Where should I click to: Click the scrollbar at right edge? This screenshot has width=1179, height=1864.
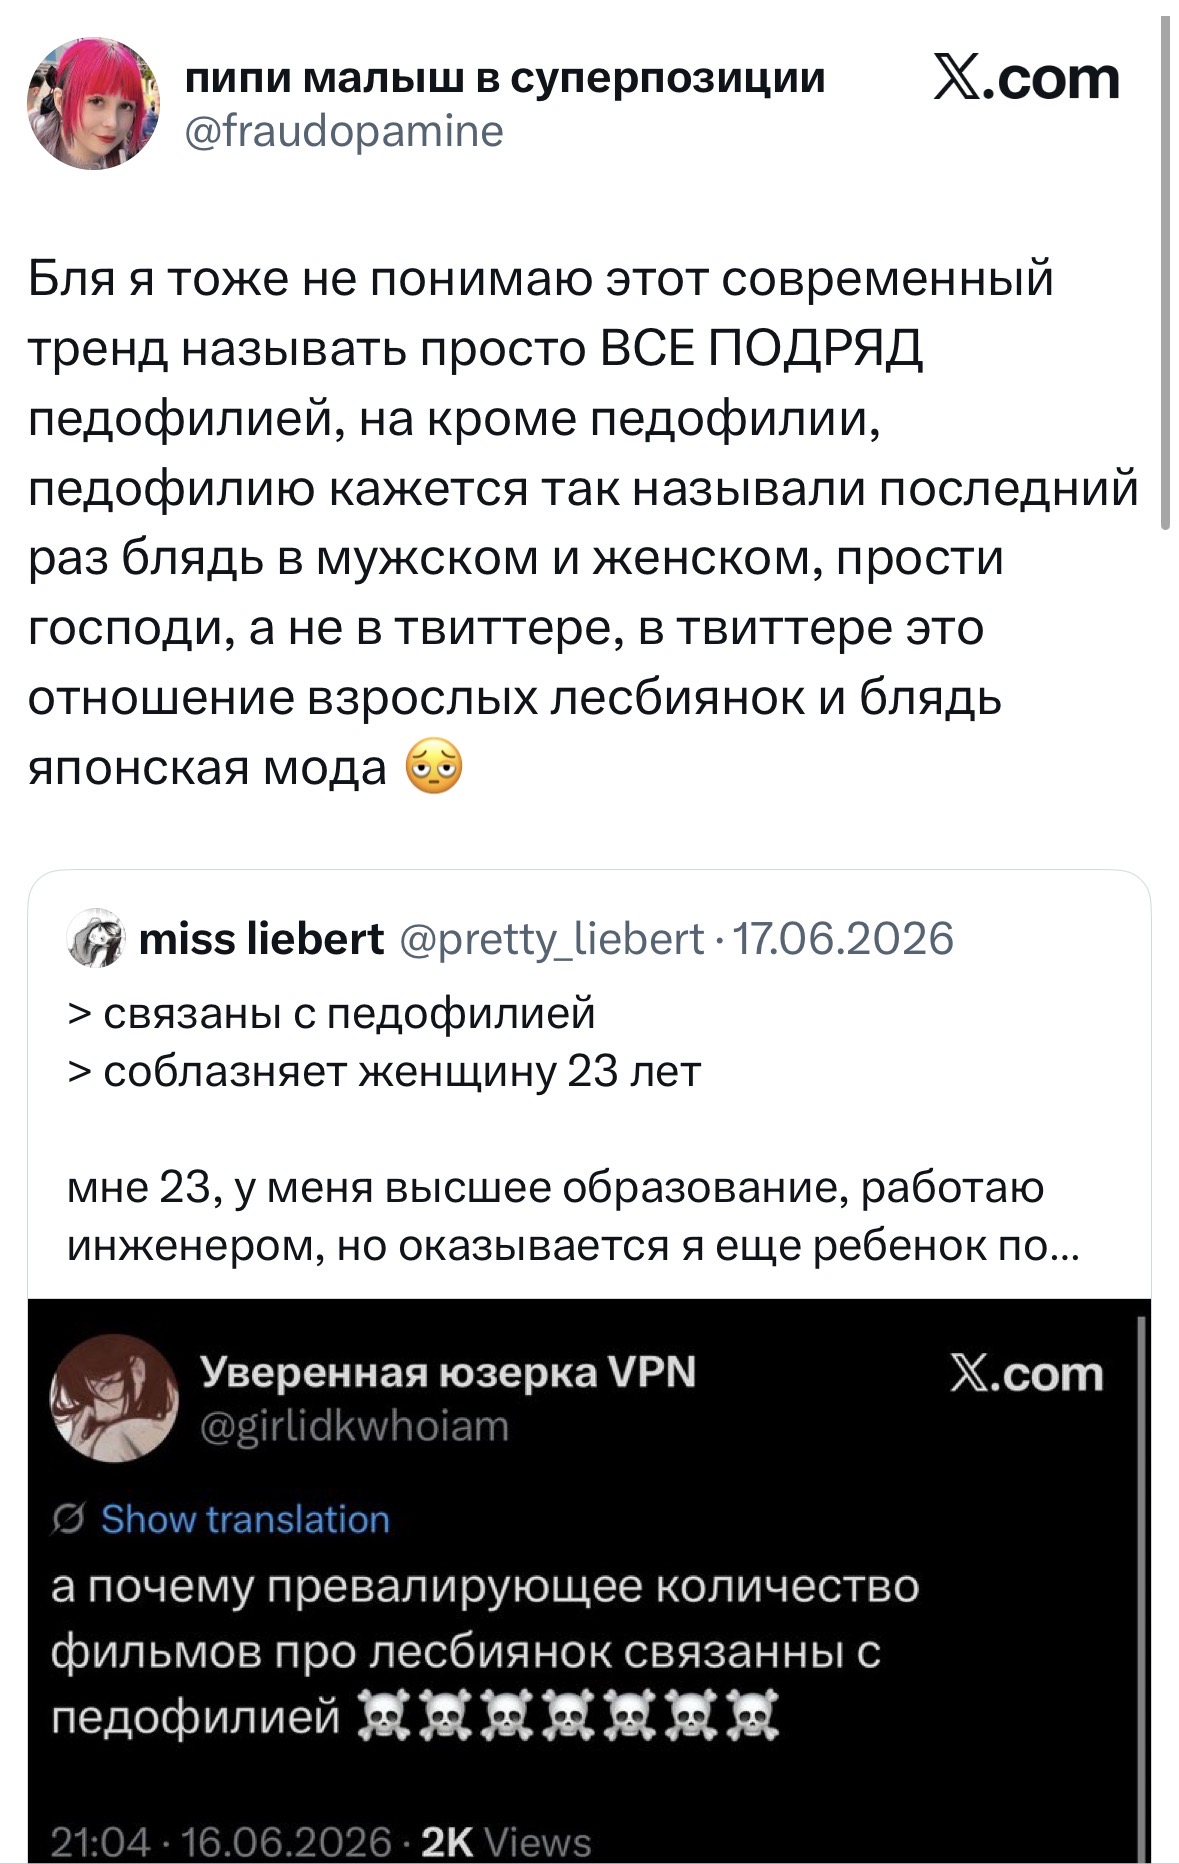pos(1165,273)
